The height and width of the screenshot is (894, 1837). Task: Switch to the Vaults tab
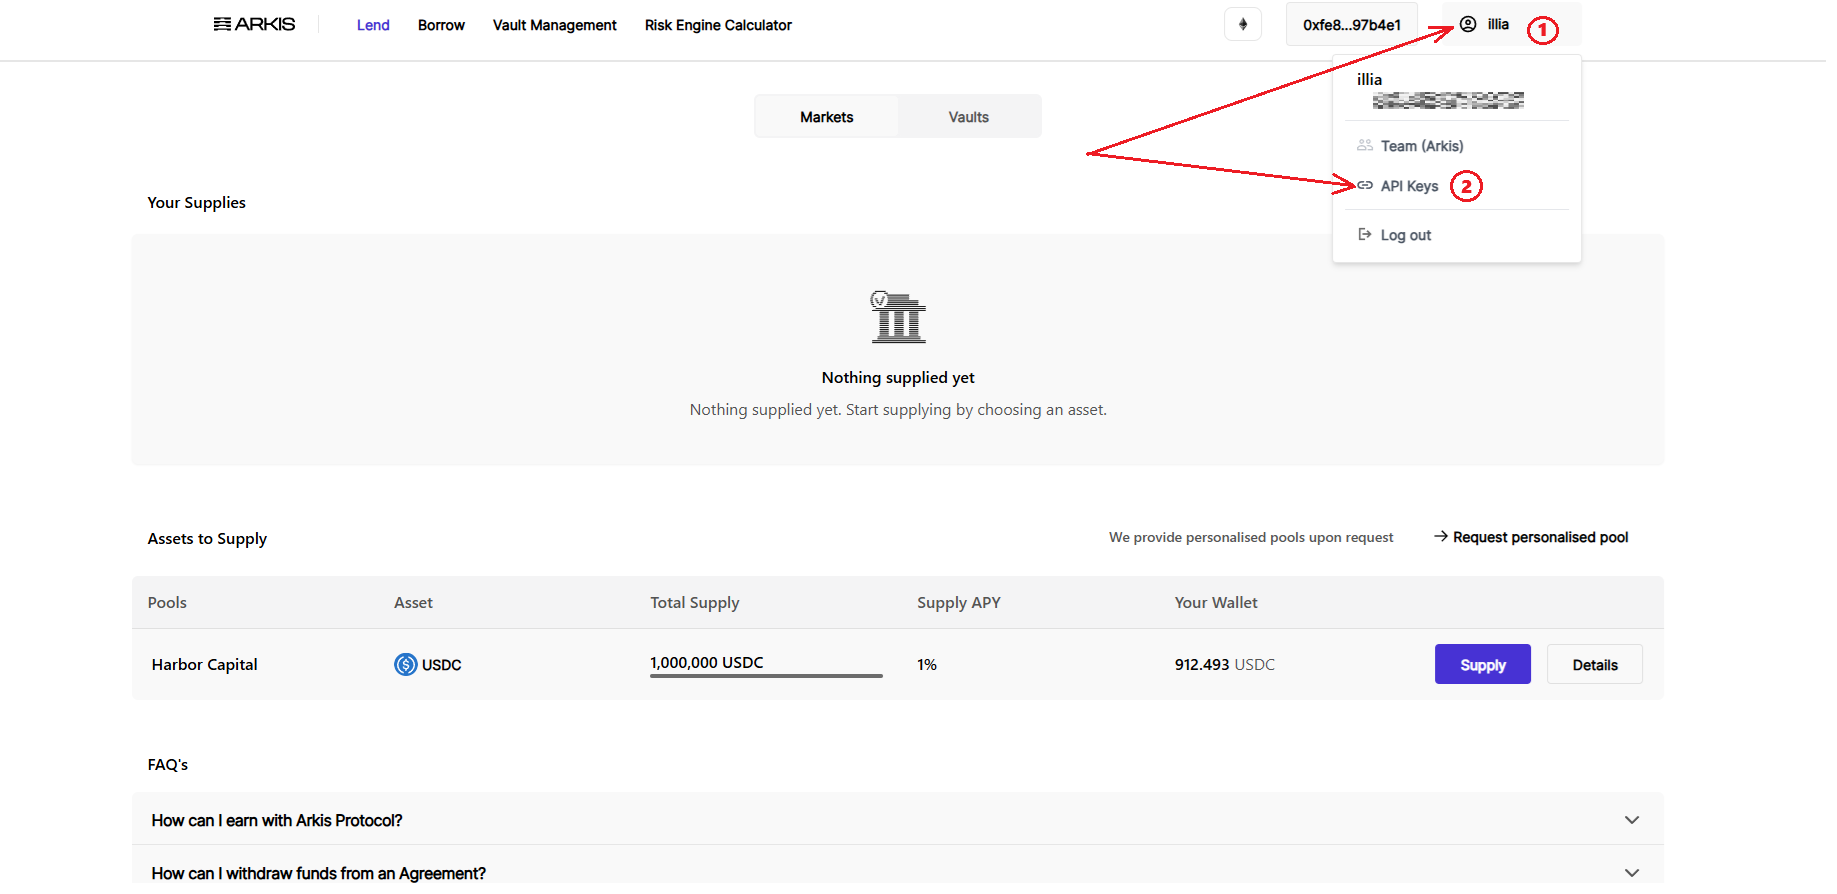pyautogui.click(x=968, y=117)
